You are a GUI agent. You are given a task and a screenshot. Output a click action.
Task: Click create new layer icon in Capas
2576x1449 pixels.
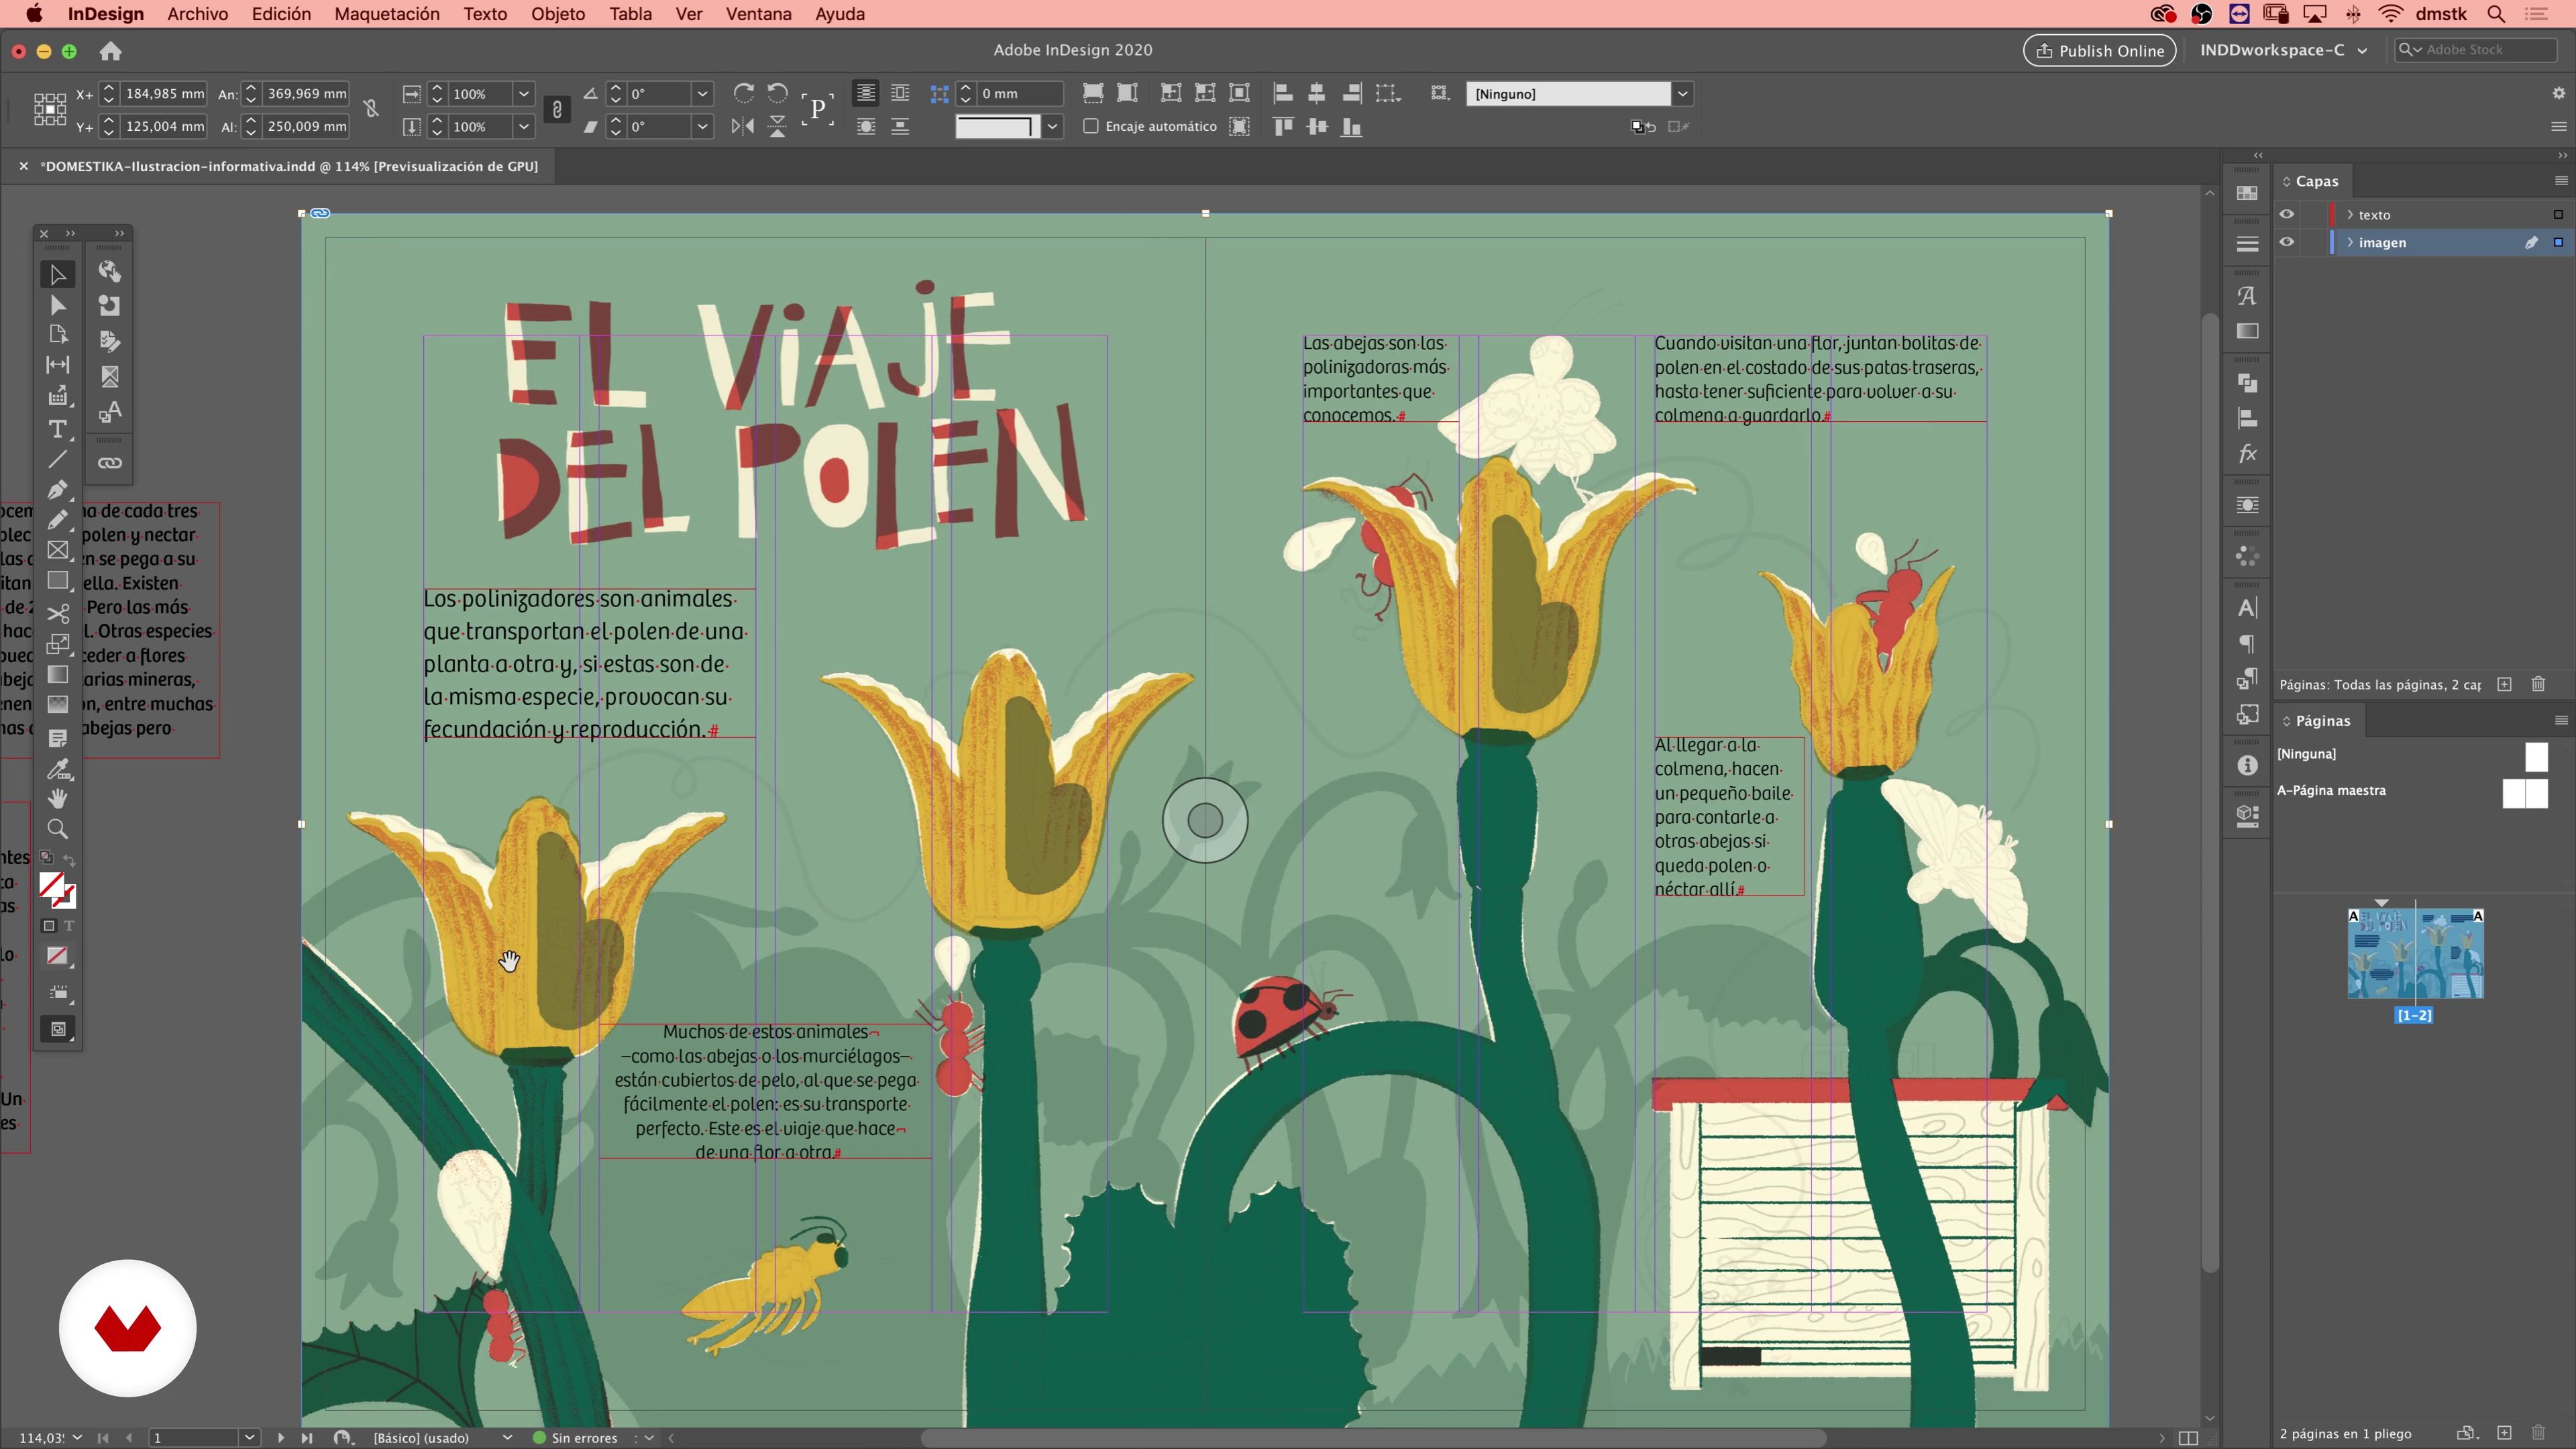(x=2504, y=685)
